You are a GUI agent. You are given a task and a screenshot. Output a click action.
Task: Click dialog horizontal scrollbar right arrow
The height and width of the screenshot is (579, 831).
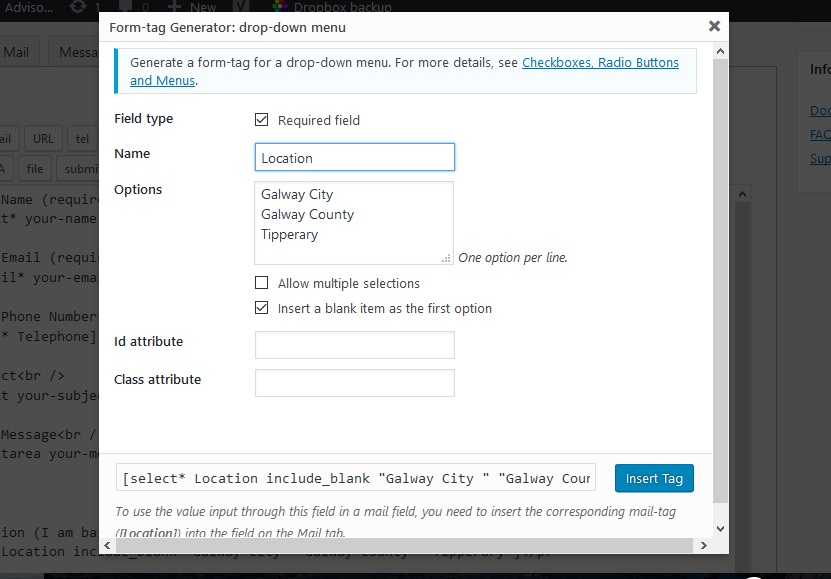click(x=703, y=545)
